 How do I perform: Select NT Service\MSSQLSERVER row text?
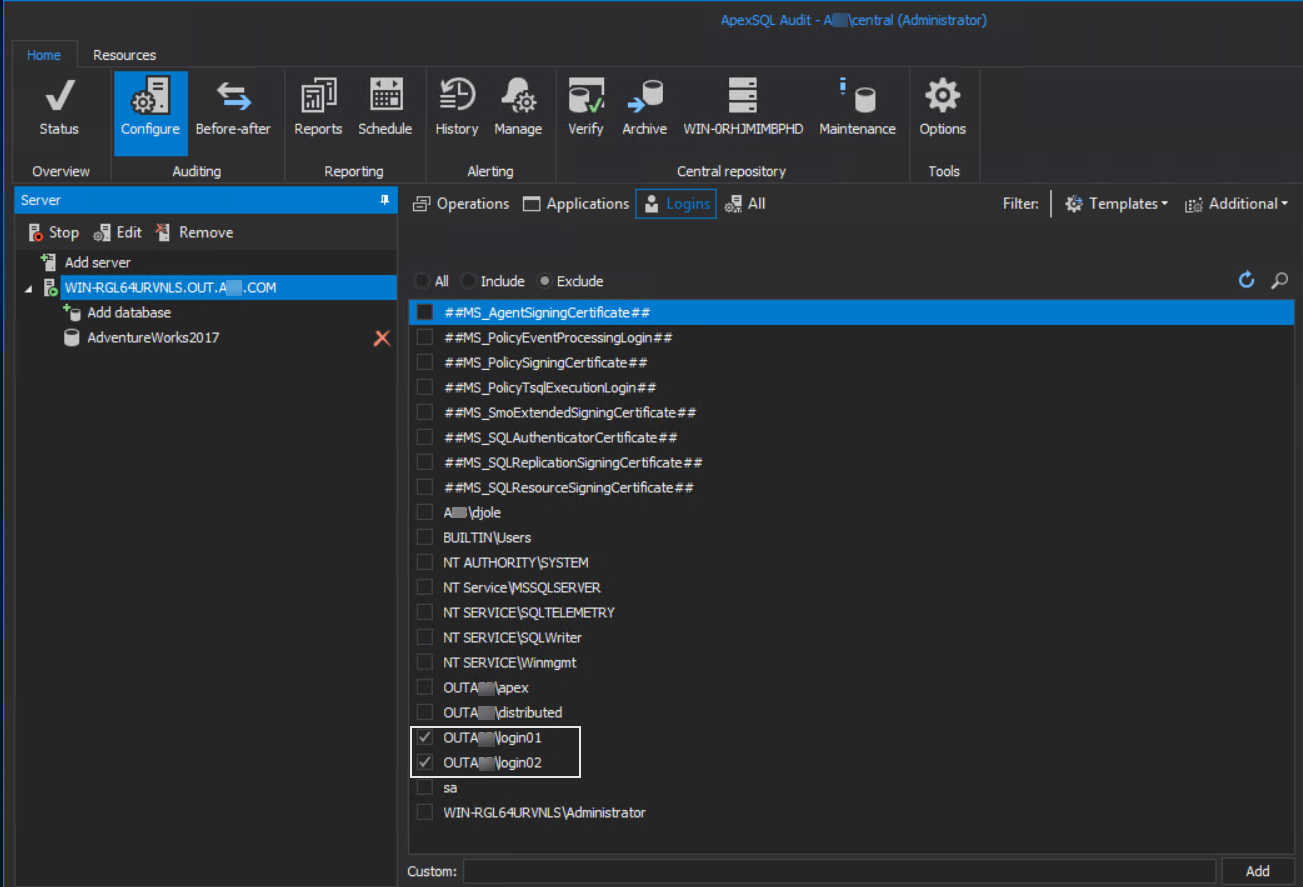tap(522, 587)
